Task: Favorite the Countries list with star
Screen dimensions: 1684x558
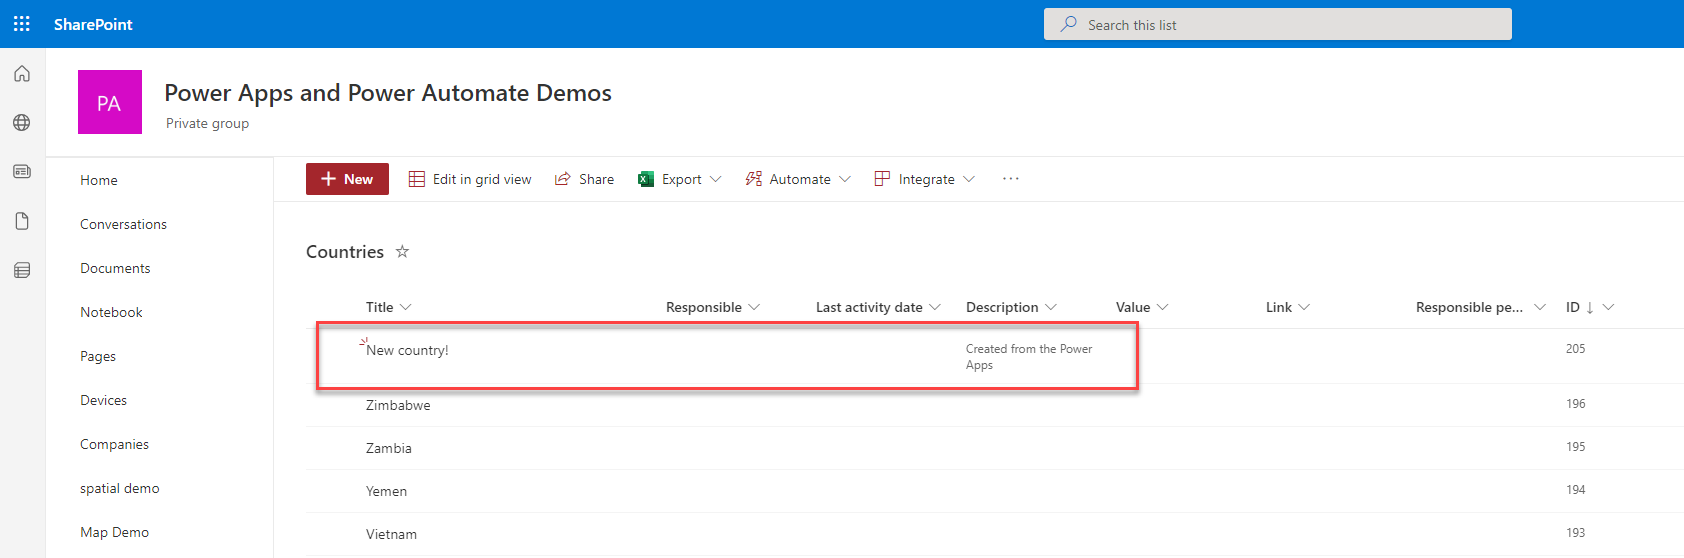Action: (x=402, y=252)
